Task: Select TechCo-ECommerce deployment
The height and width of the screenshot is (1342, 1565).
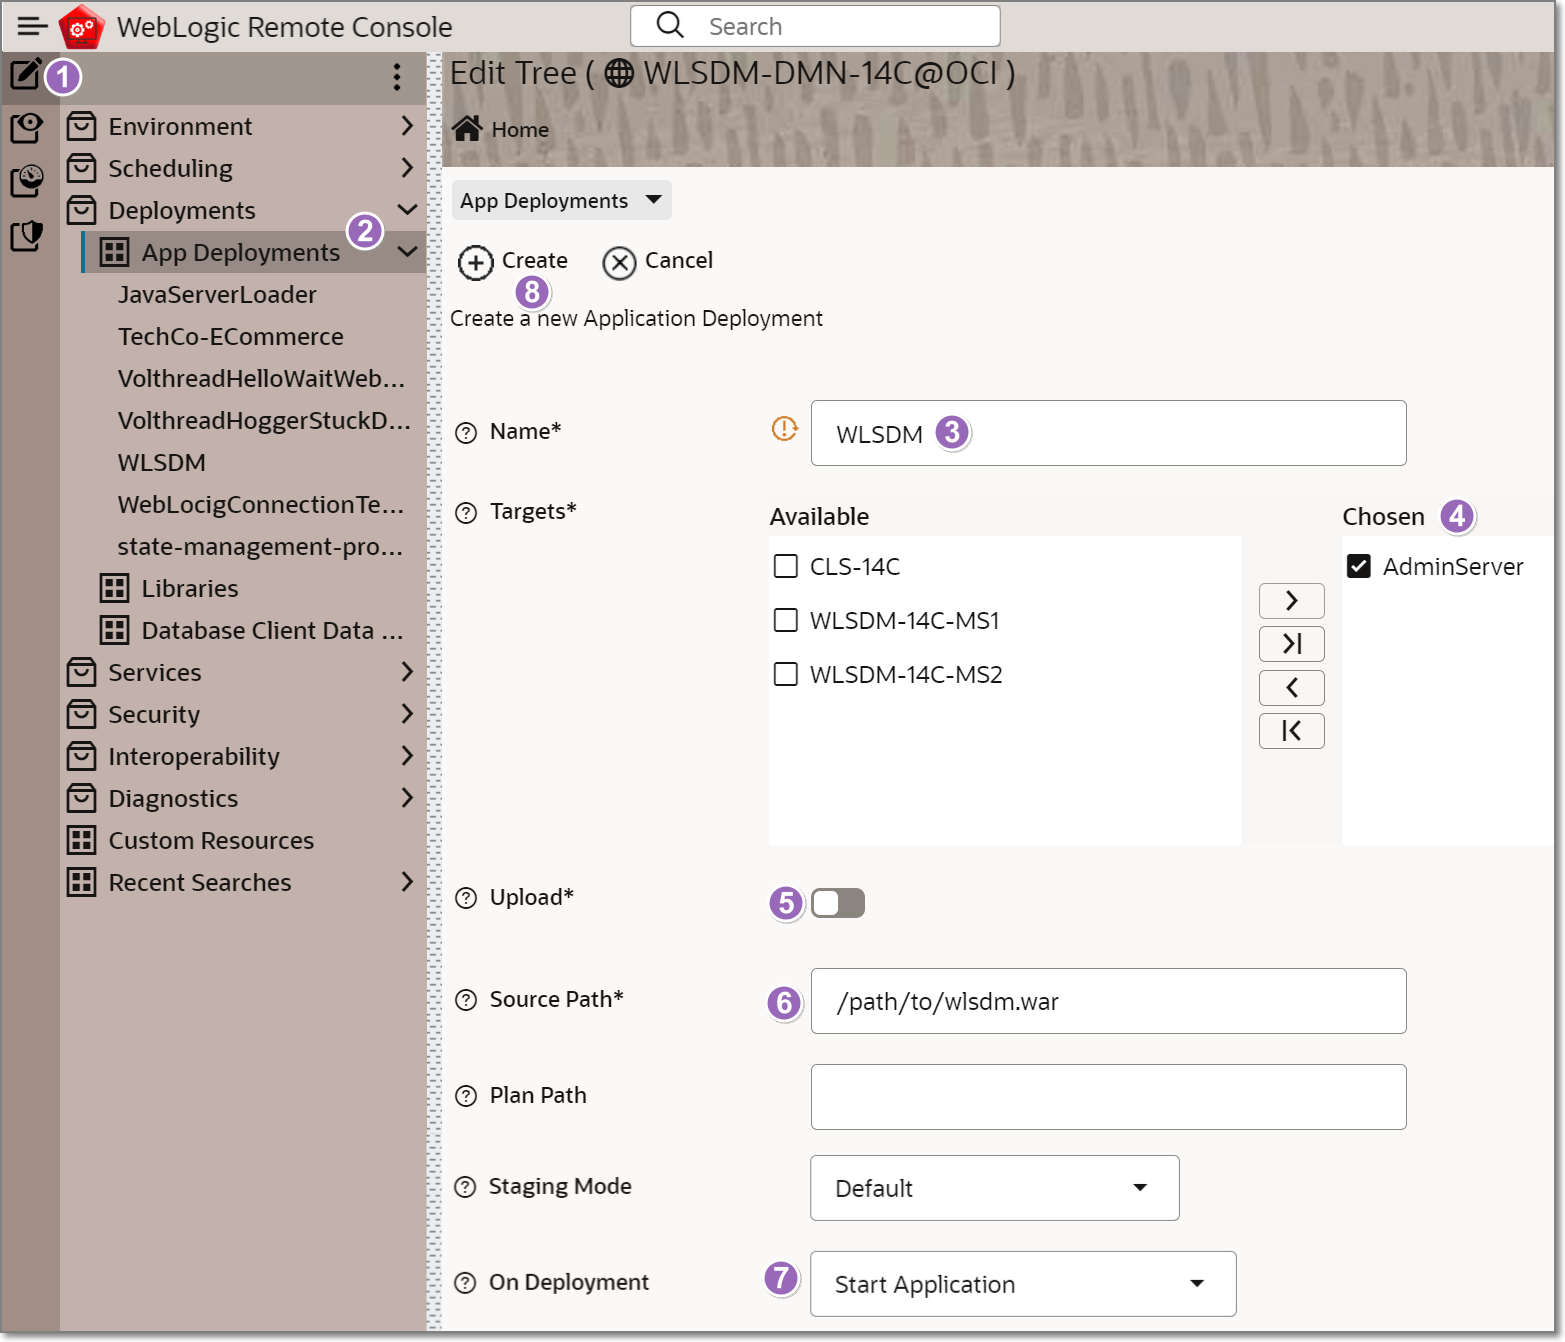Action: click(231, 336)
